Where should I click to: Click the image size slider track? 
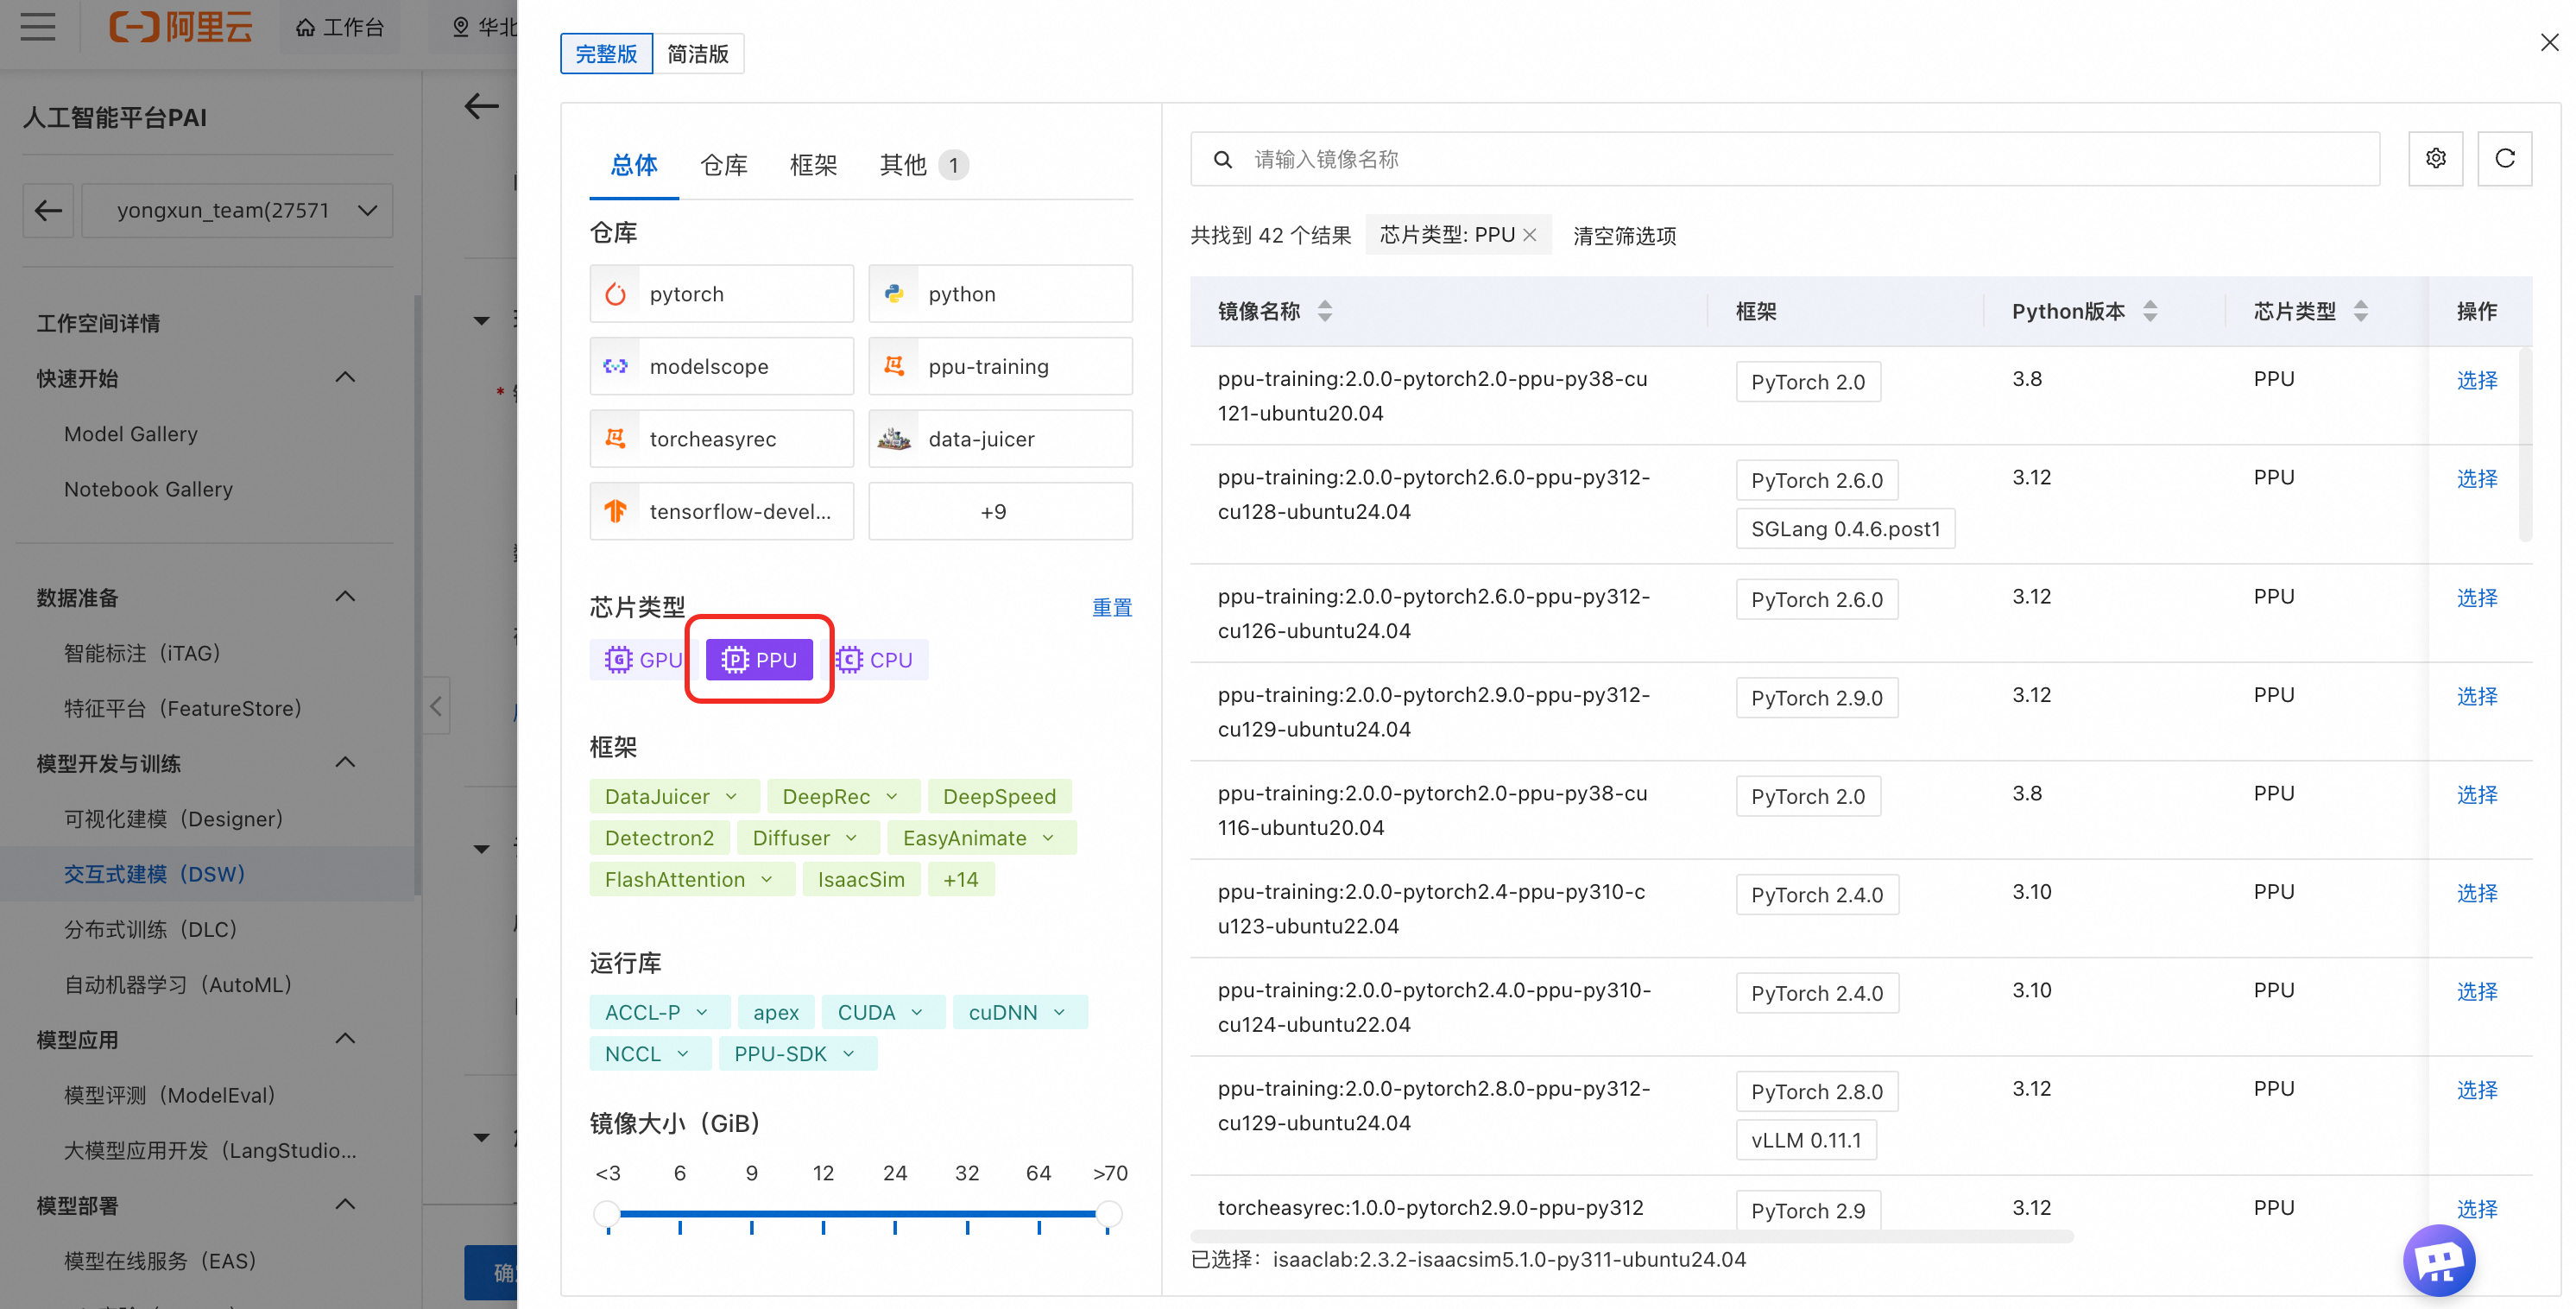pyautogui.click(x=858, y=1214)
